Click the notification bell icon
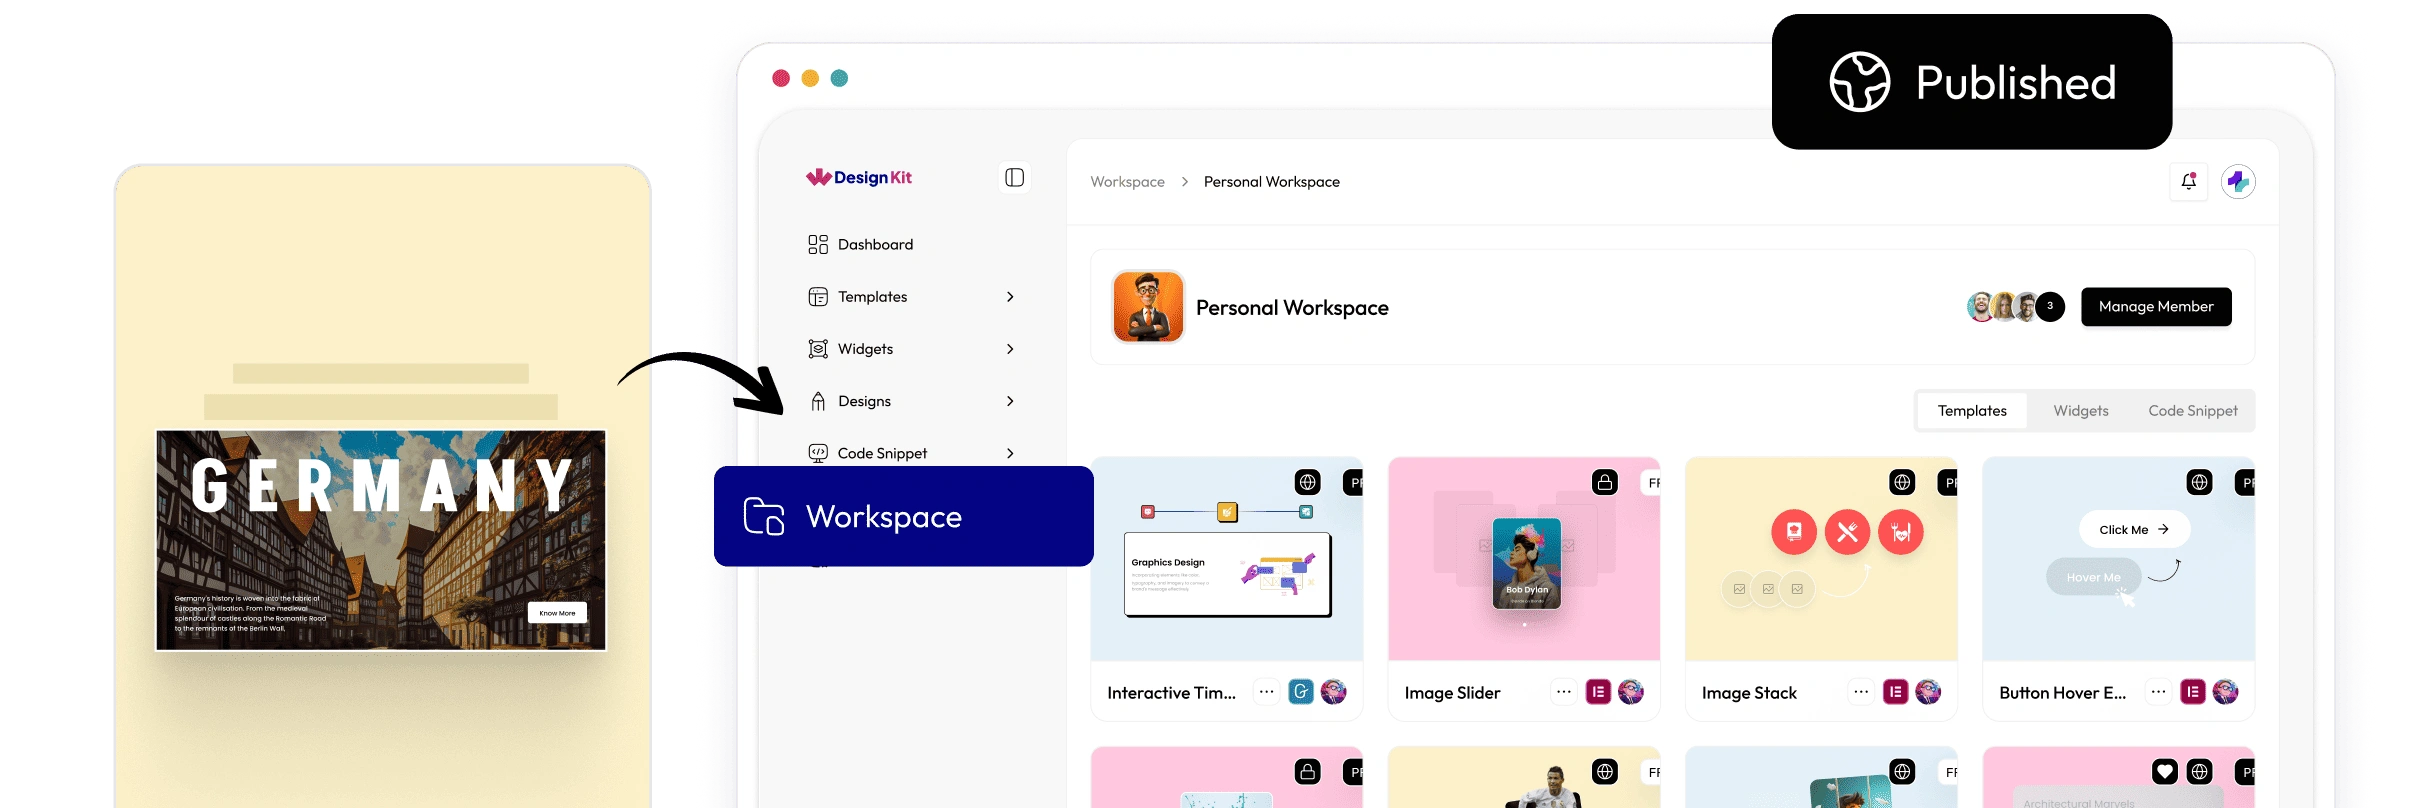Viewport: 2432px width, 808px height. click(2188, 182)
